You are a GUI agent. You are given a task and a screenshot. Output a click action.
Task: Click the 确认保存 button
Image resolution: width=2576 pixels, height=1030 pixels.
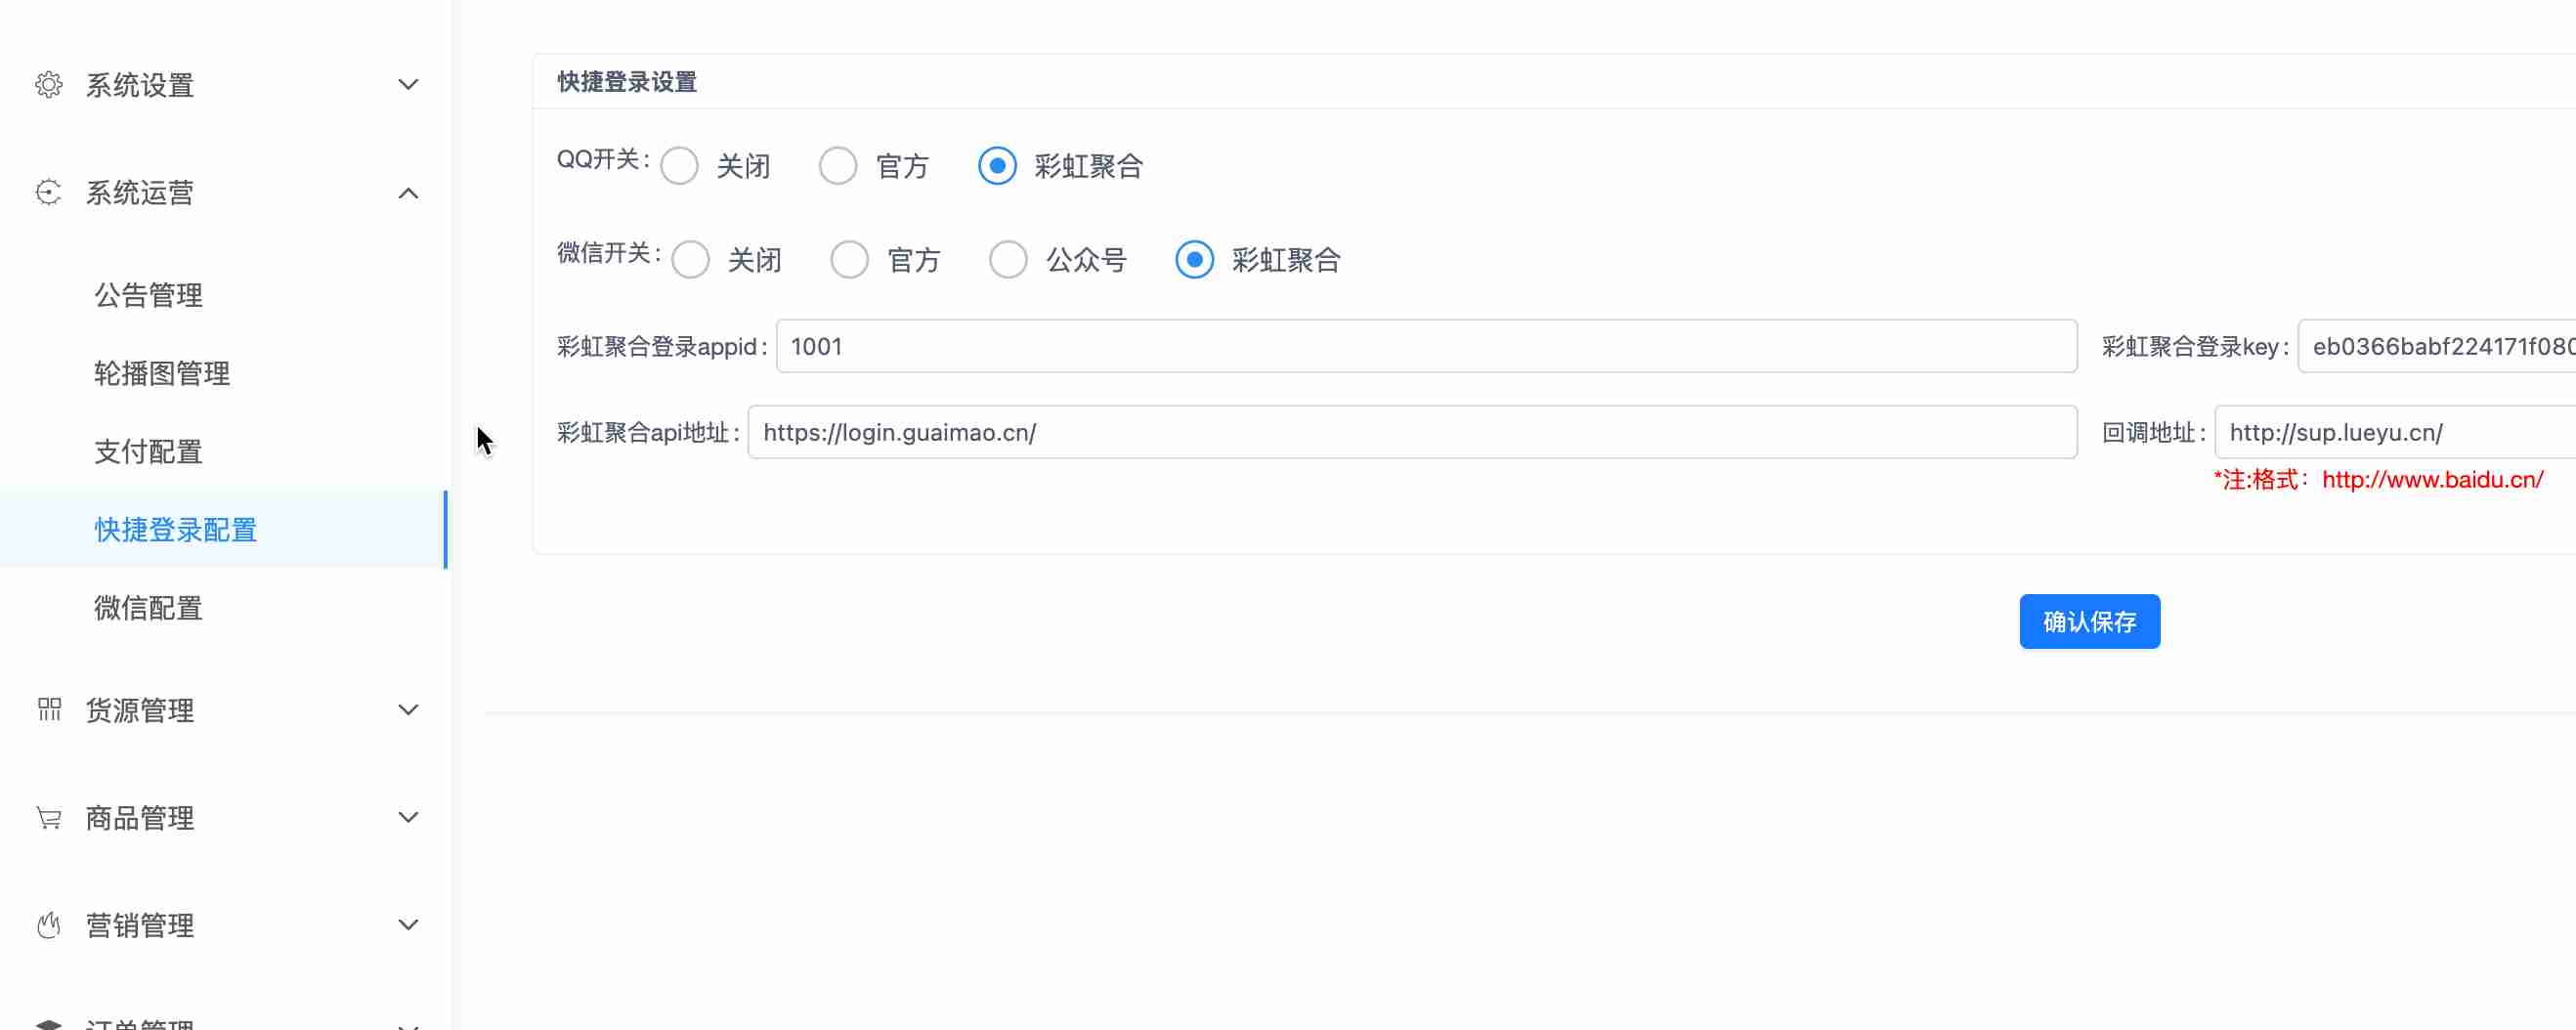(2089, 622)
